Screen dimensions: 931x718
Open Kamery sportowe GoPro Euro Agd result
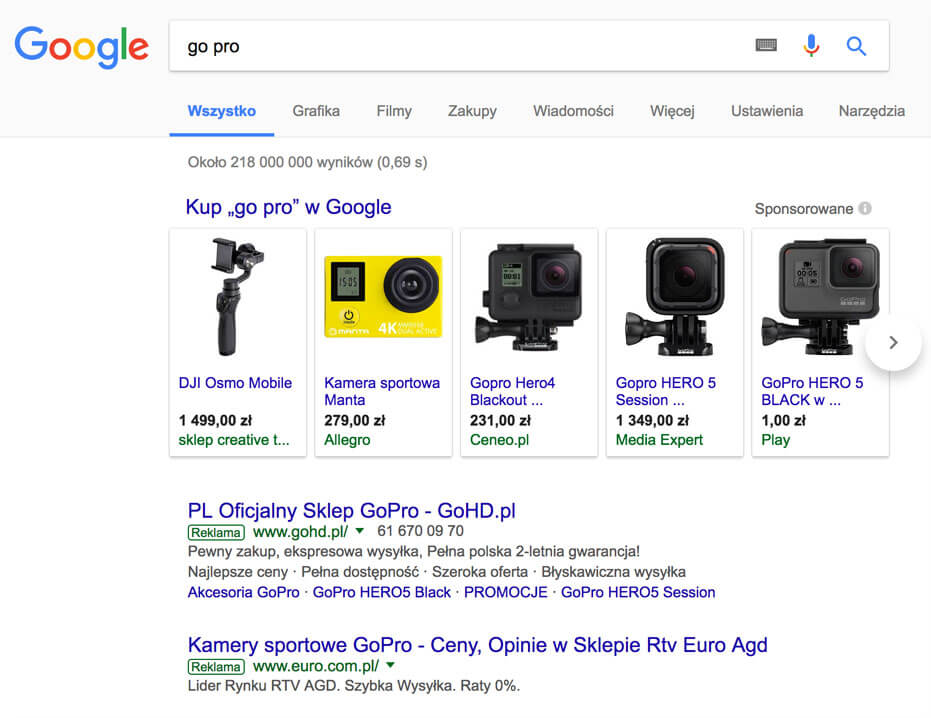(x=477, y=645)
